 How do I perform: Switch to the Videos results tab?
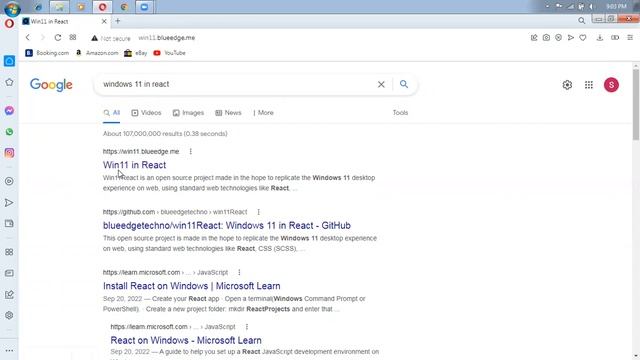(146, 113)
